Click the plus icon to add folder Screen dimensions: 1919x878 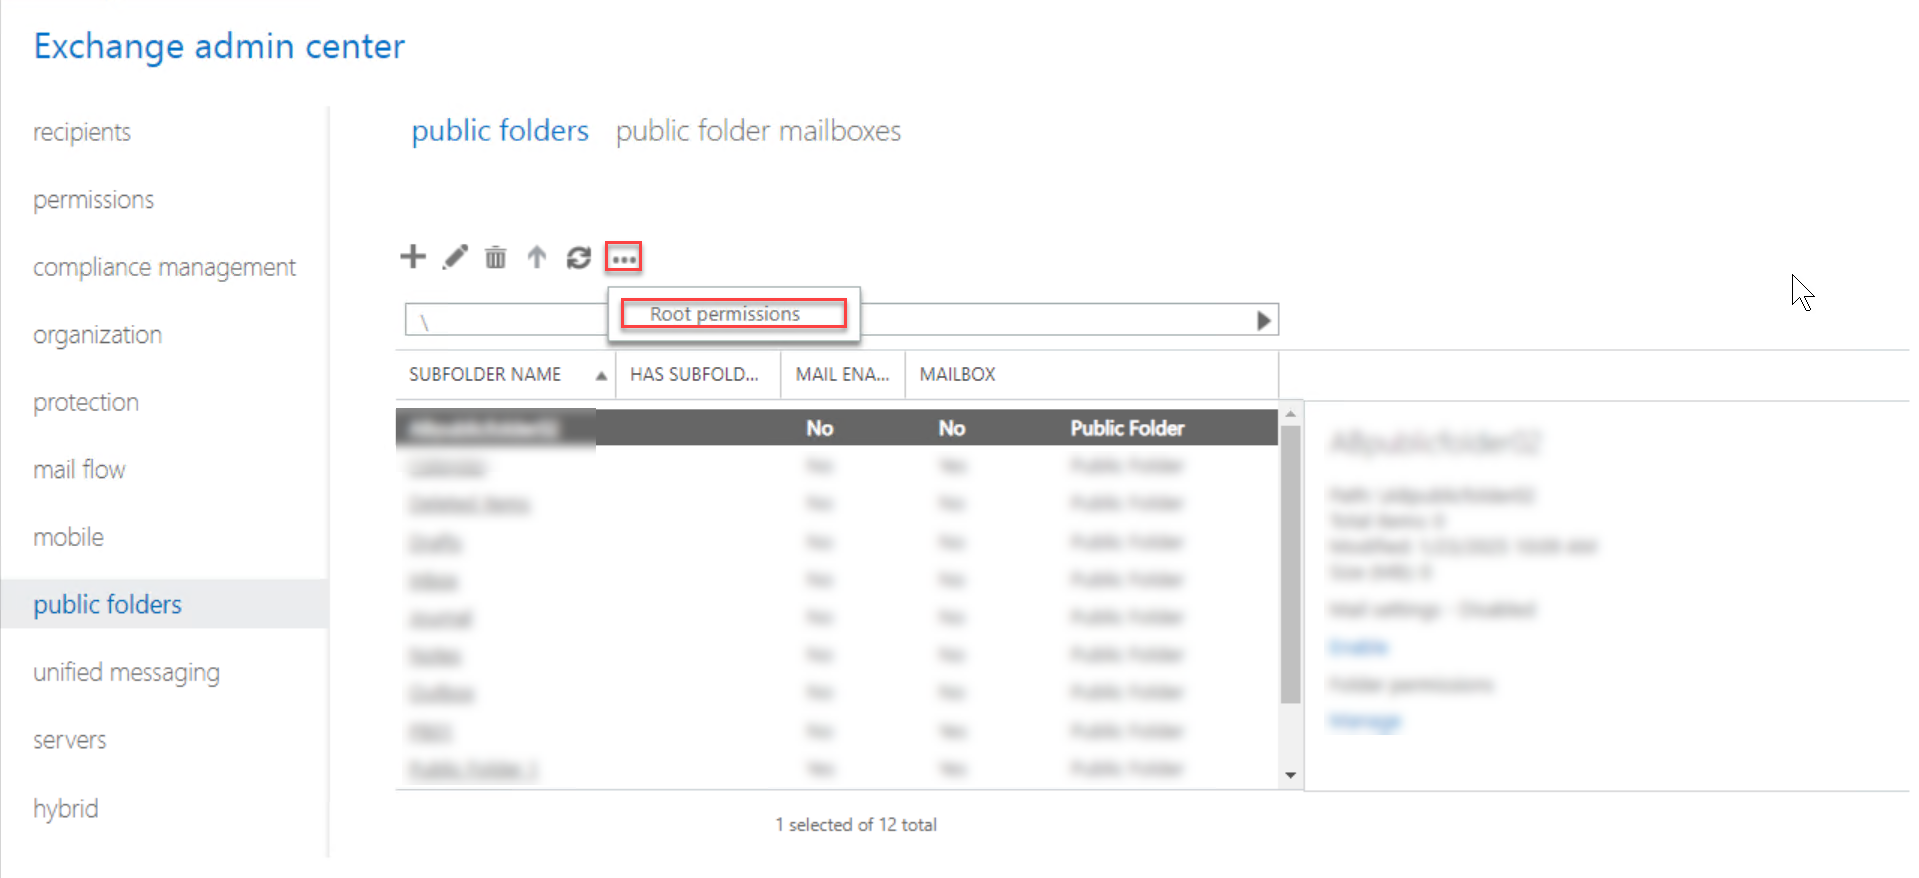coord(413,257)
